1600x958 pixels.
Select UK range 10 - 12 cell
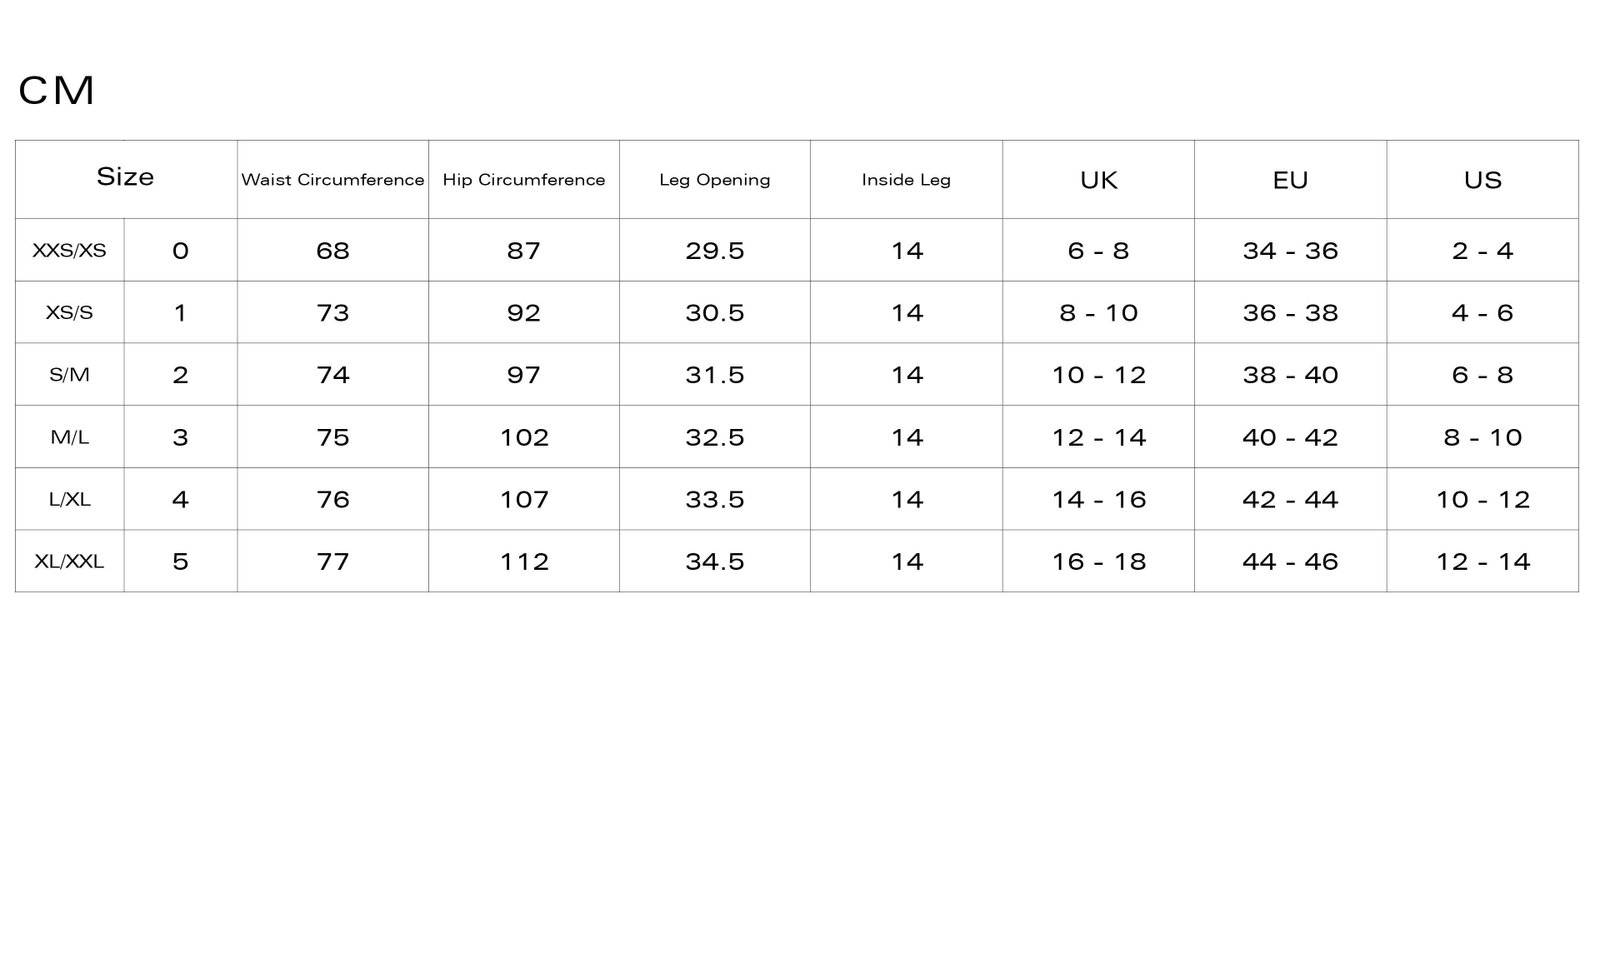coord(1098,375)
